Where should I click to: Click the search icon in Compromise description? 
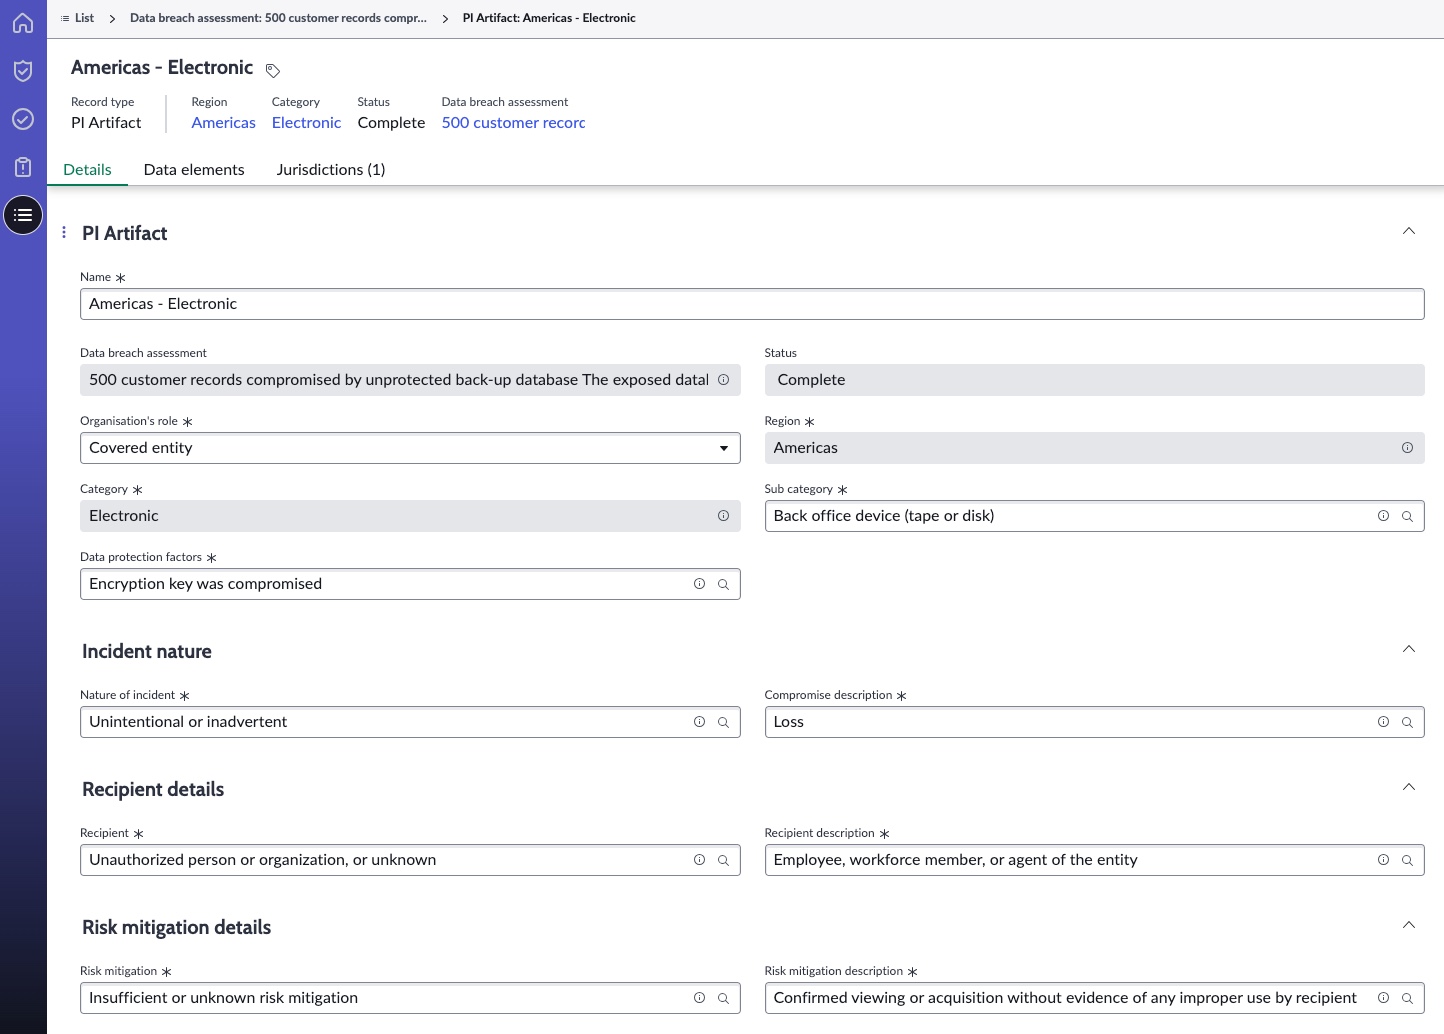pyautogui.click(x=1407, y=722)
